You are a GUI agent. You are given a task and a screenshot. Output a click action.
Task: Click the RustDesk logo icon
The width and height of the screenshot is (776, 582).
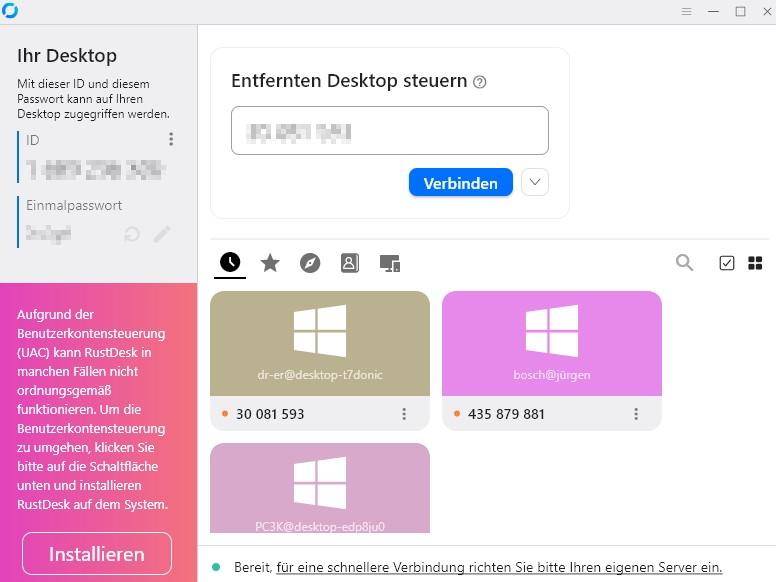(x=10, y=10)
